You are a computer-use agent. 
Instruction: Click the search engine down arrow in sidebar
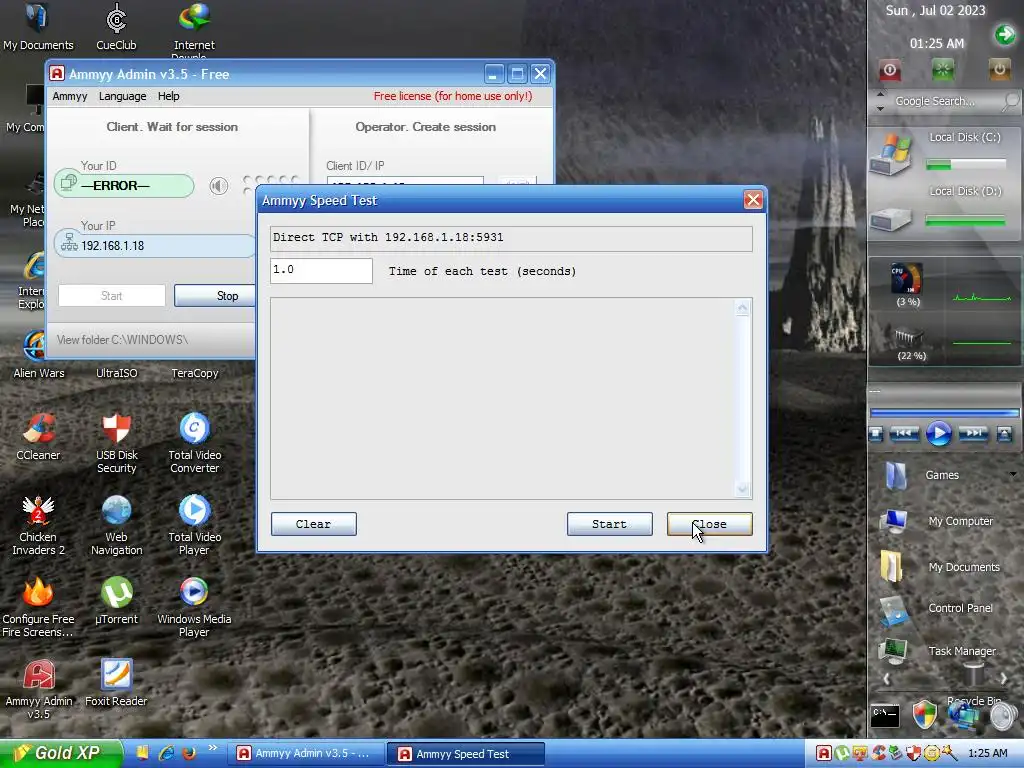pos(880,108)
